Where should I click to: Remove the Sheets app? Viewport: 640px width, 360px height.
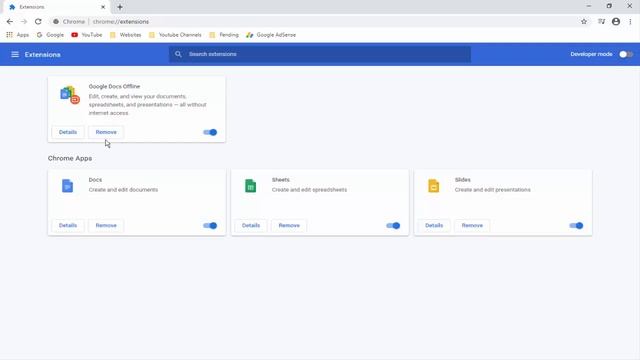pos(289,226)
